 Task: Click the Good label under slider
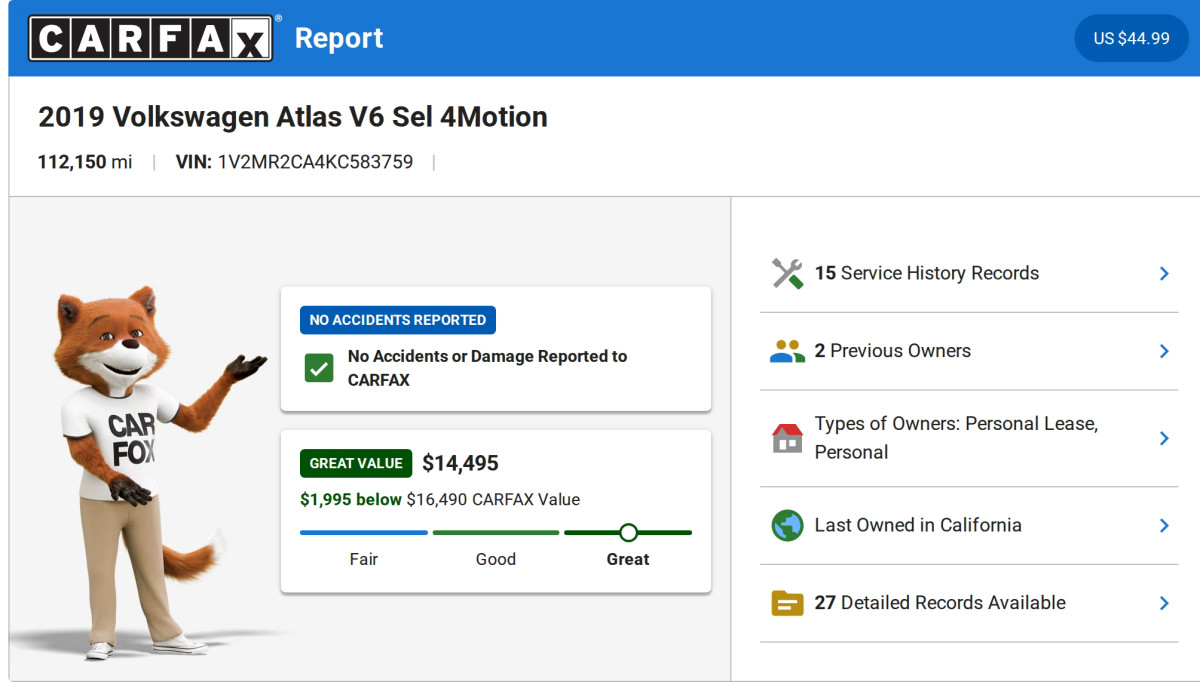tap(496, 559)
